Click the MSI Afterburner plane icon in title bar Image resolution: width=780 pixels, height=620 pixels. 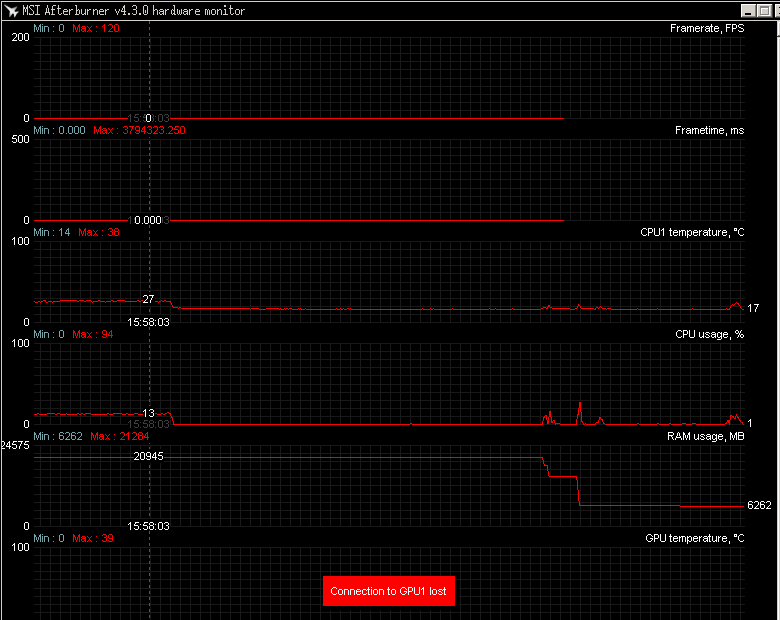pos(11,10)
